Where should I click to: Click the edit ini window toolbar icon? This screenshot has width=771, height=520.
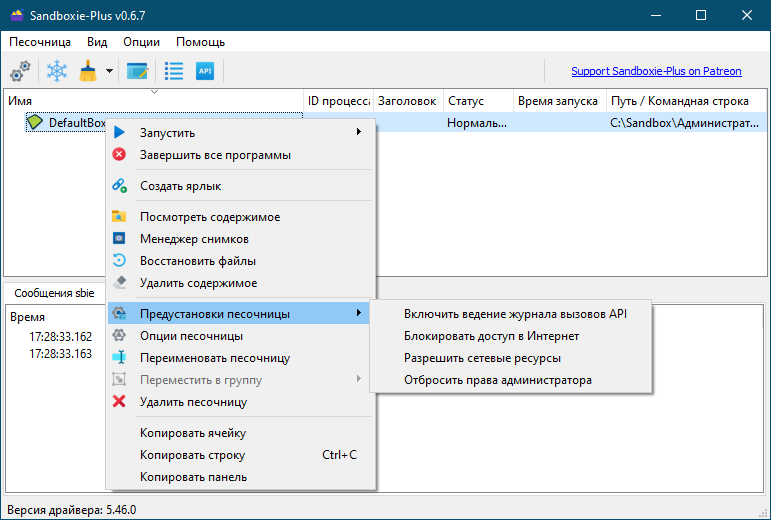[138, 71]
